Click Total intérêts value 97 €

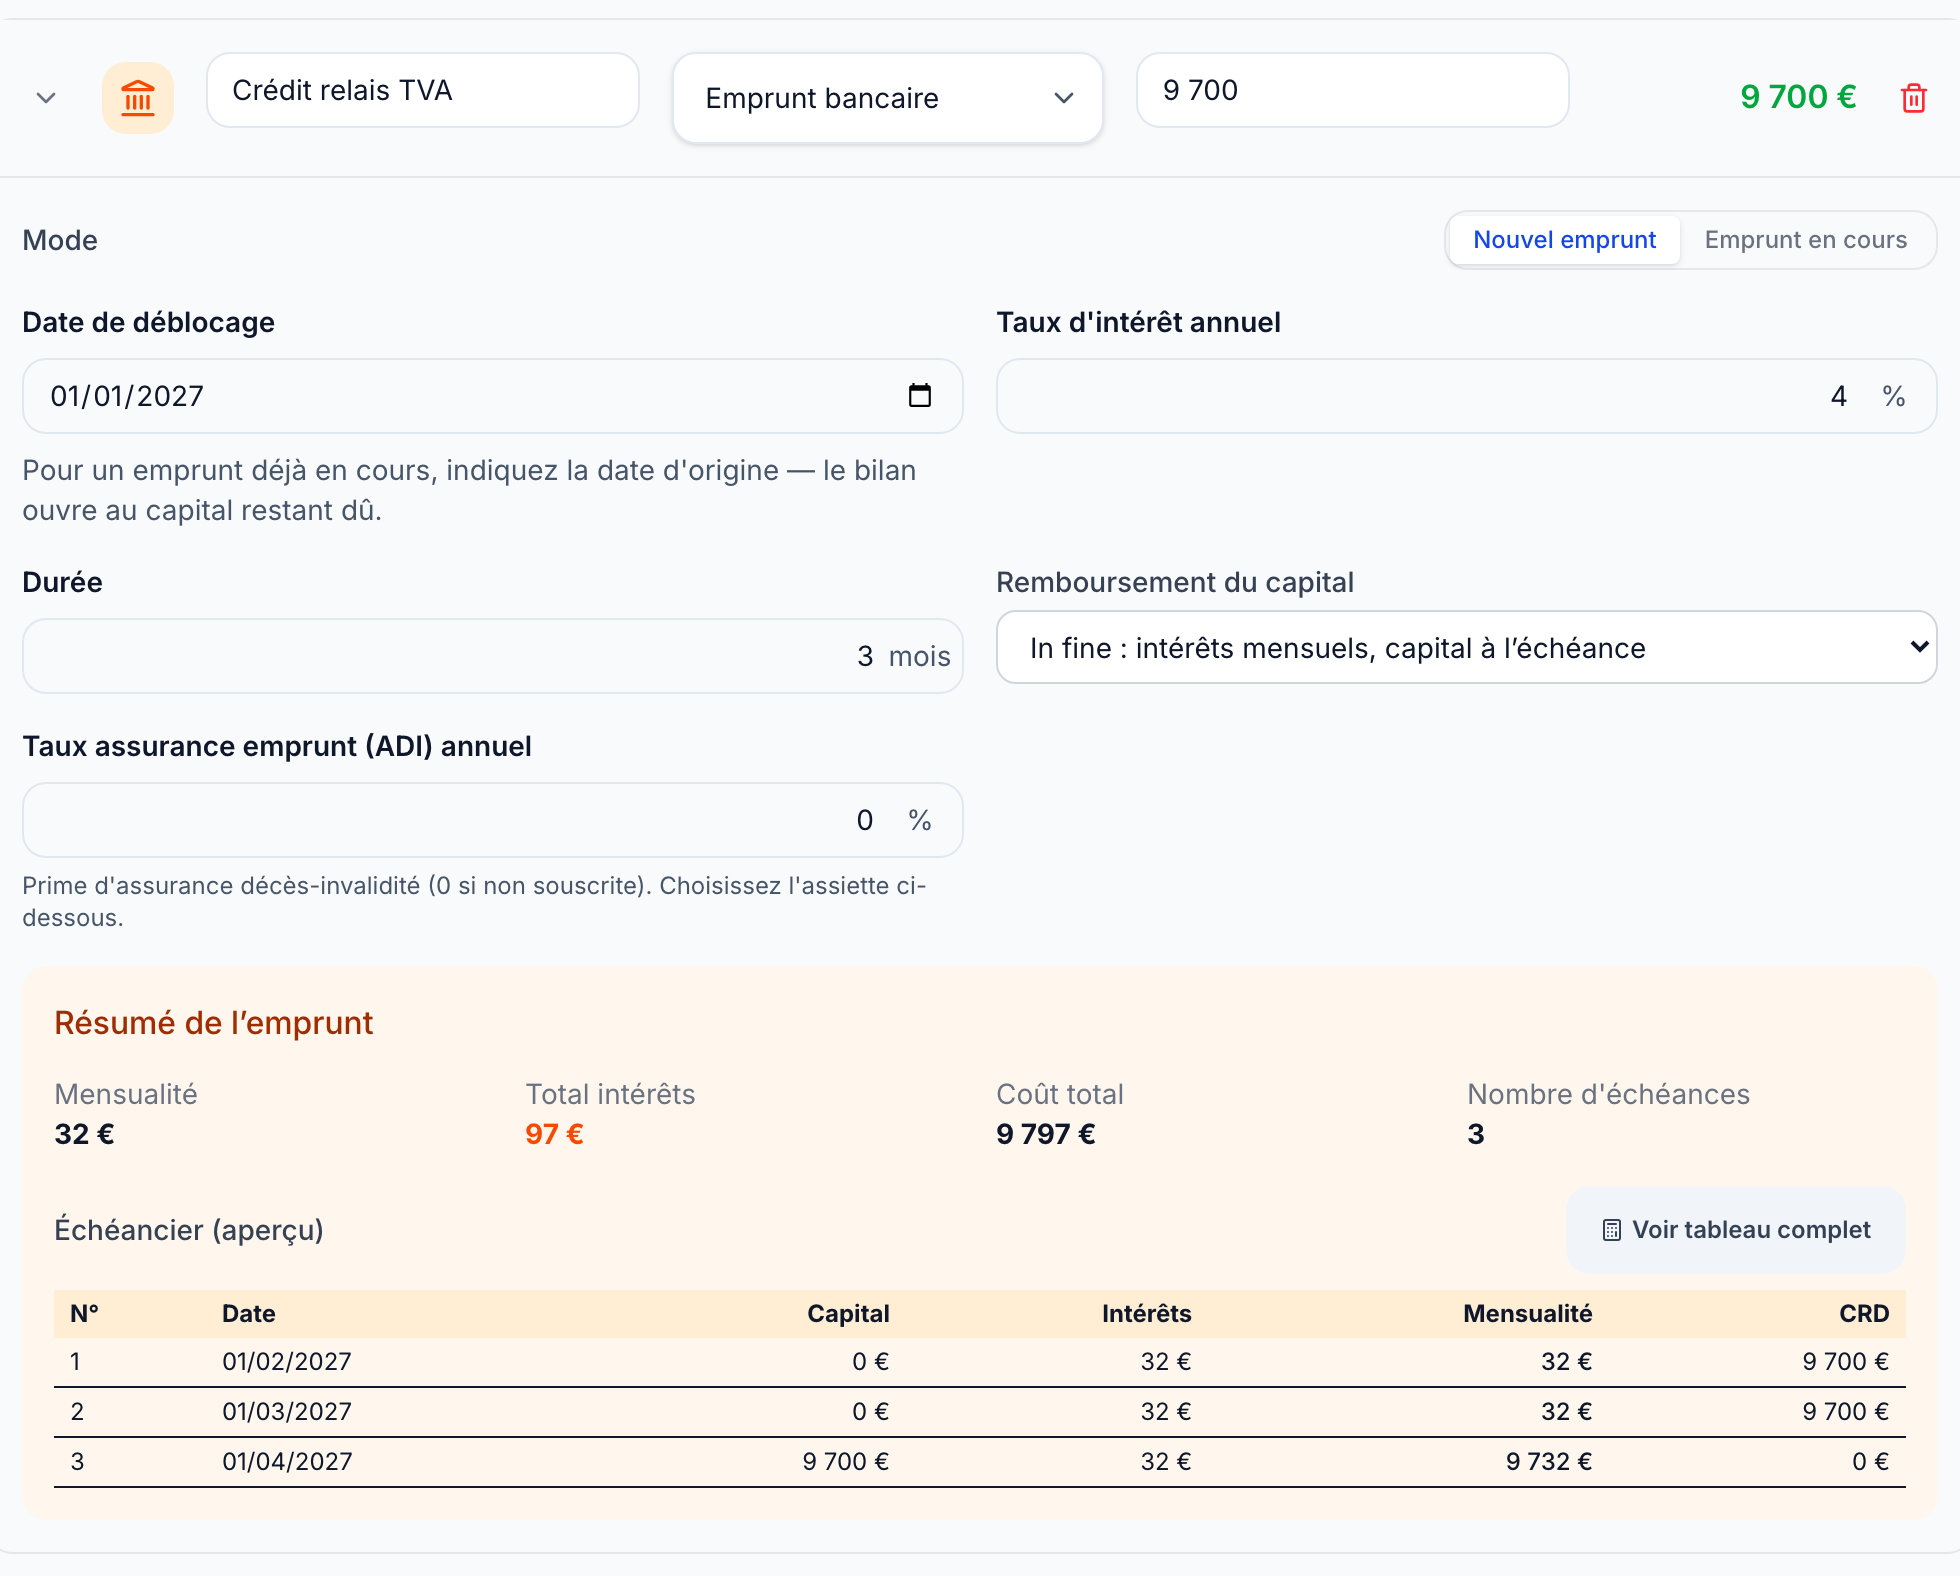click(x=554, y=1134)
